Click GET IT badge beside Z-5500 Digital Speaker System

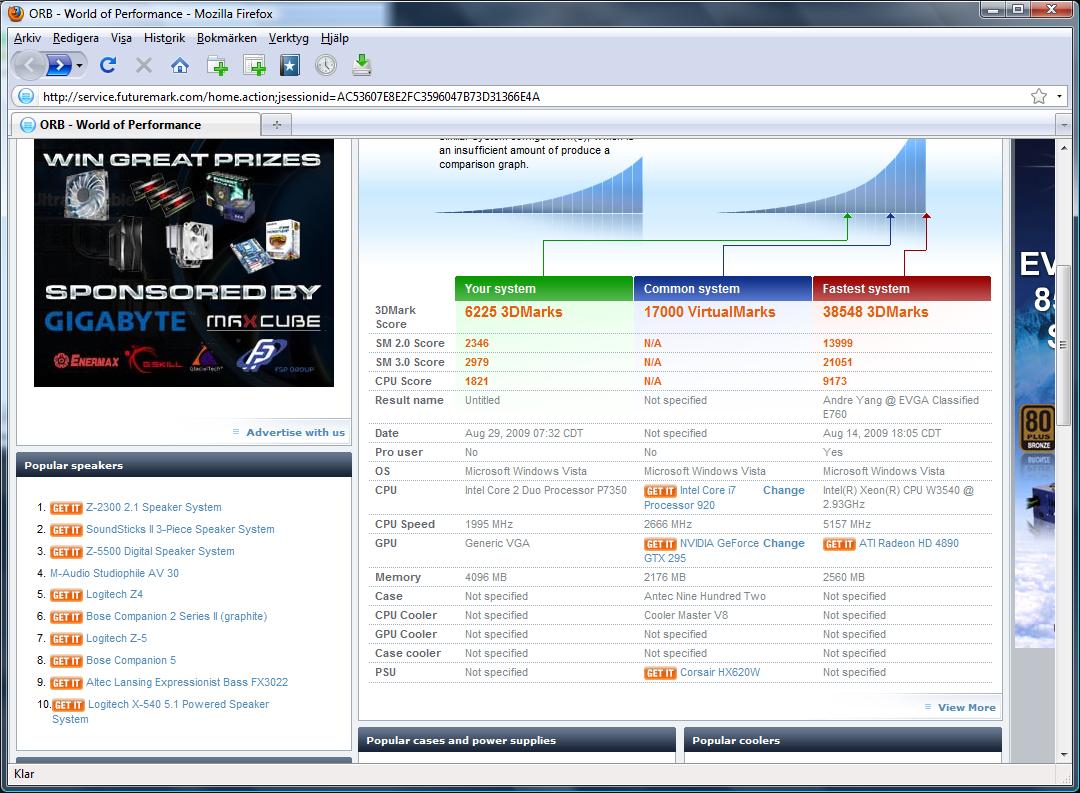pos(66,552)
